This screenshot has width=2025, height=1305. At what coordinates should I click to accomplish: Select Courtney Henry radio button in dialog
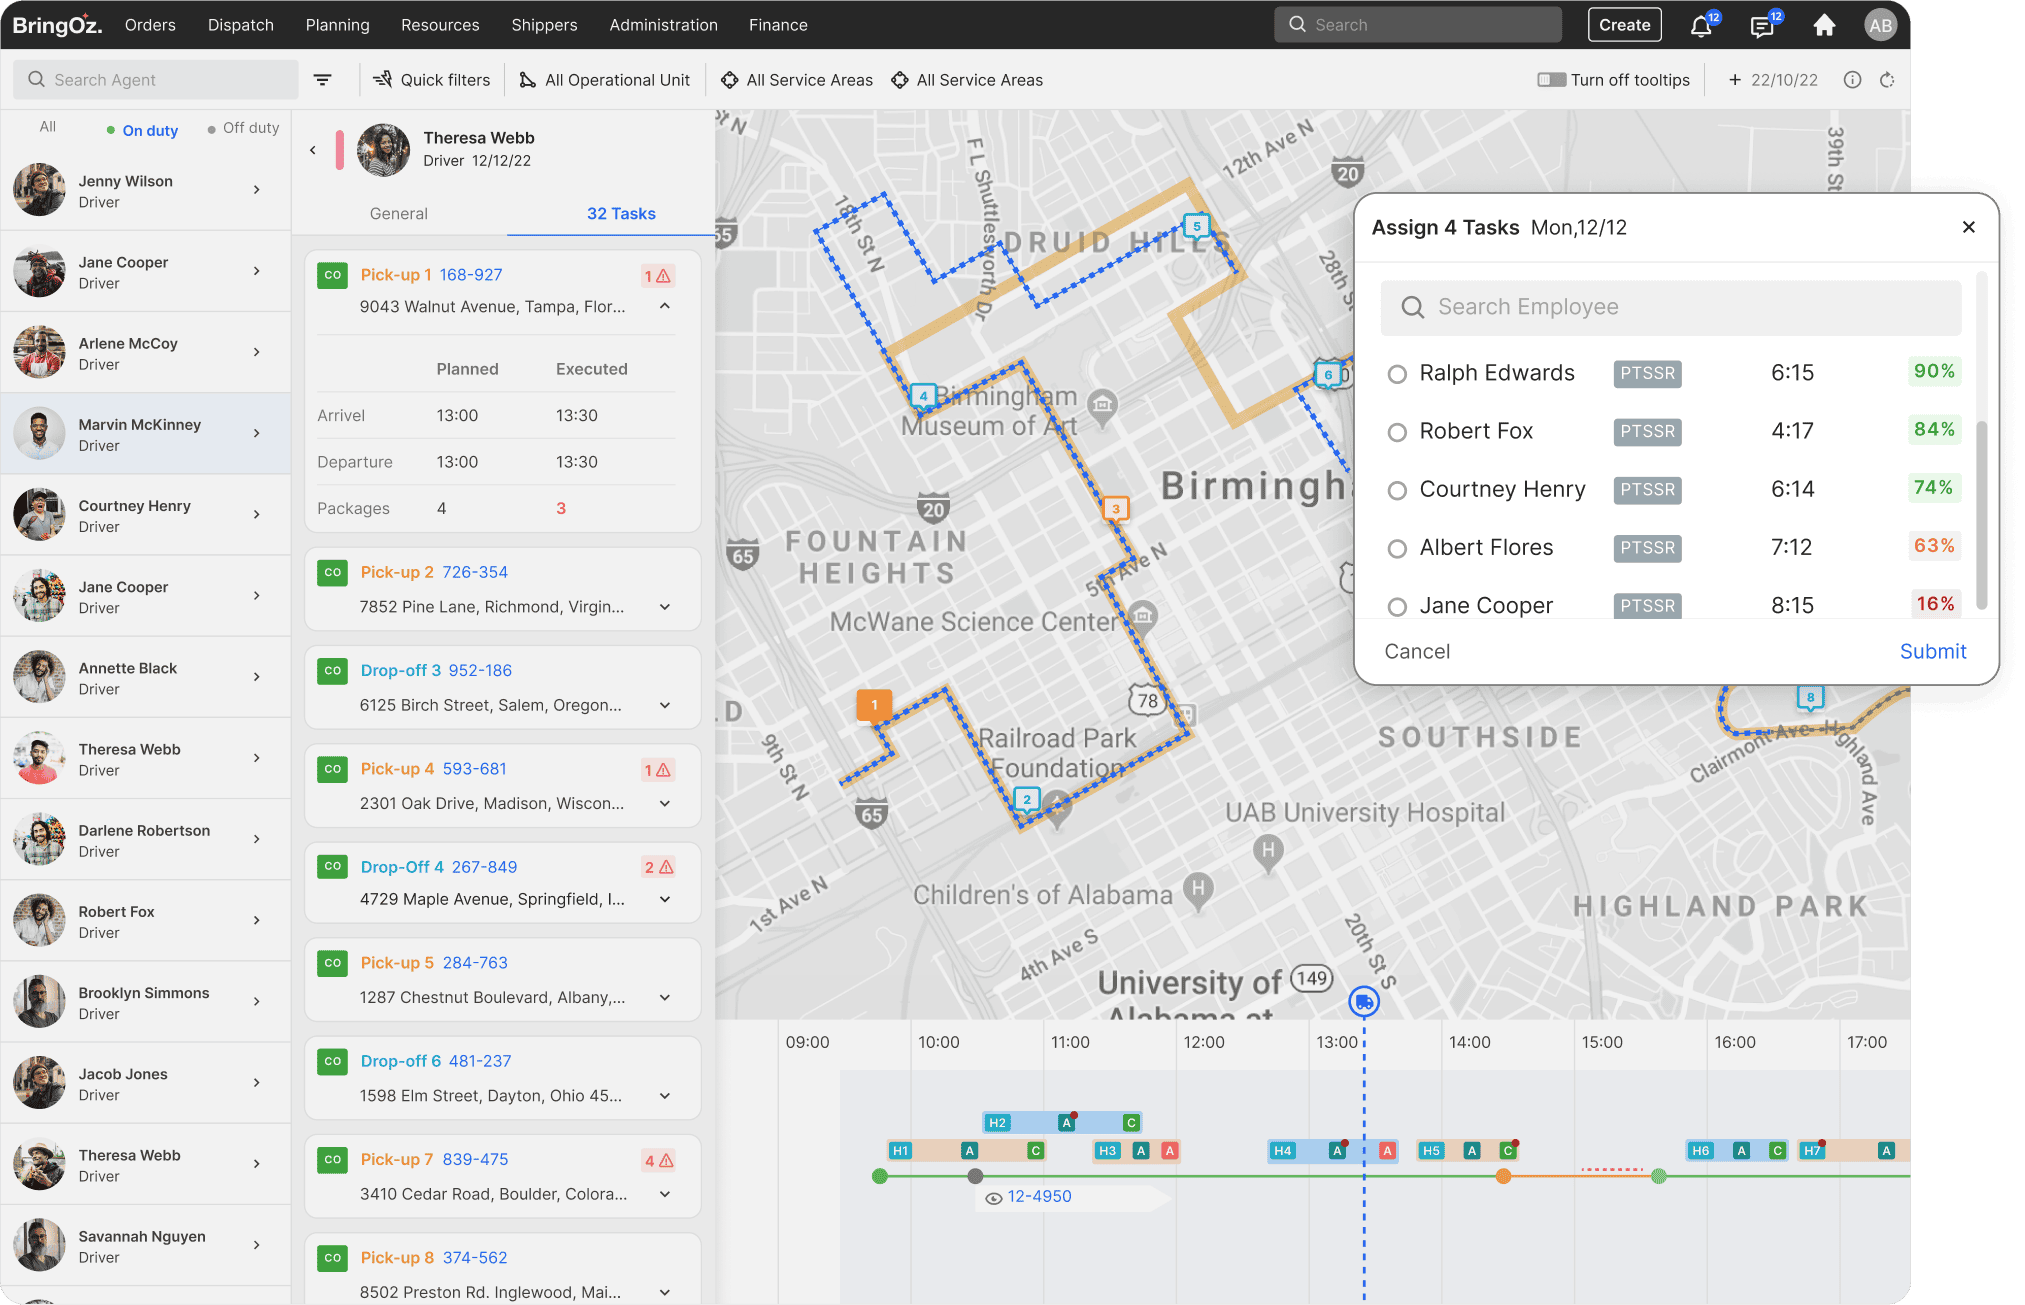(1397, 490)
